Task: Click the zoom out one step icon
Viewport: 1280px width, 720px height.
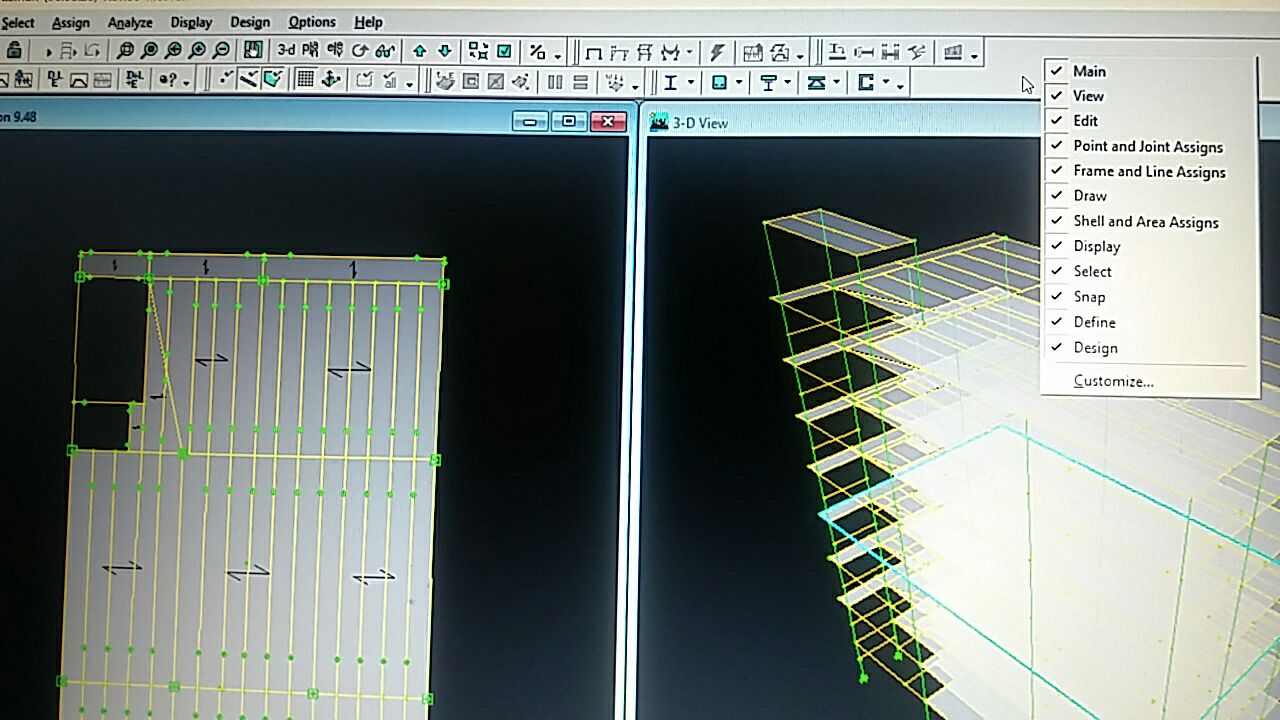Action: click(221, 50)
